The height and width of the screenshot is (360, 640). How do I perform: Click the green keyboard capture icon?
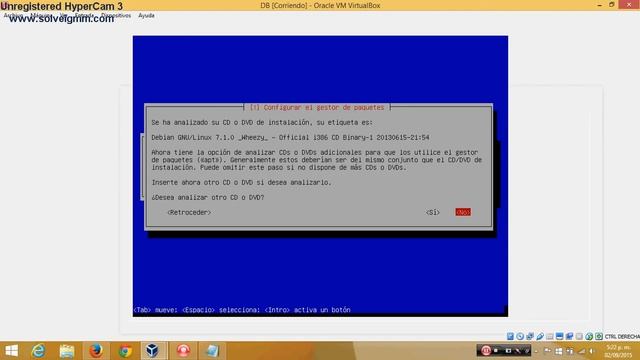(x=599, y=336)
